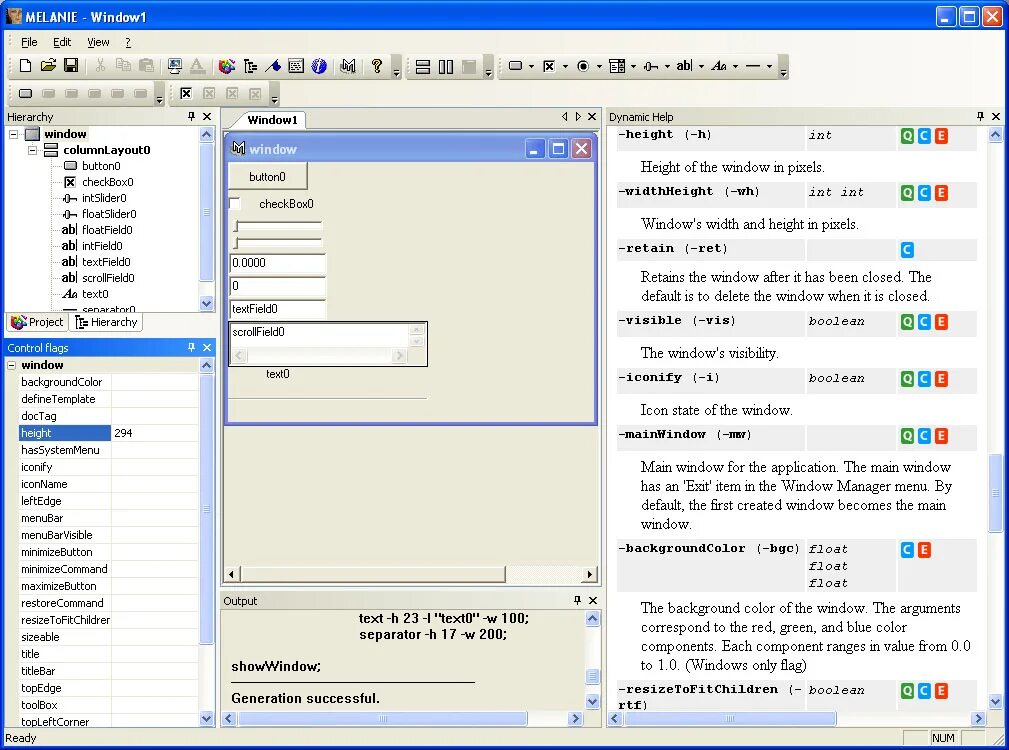The width and height of the screenshot is (1009, 750).
Task: Click button0 in the design window
Action: [268, 176]
